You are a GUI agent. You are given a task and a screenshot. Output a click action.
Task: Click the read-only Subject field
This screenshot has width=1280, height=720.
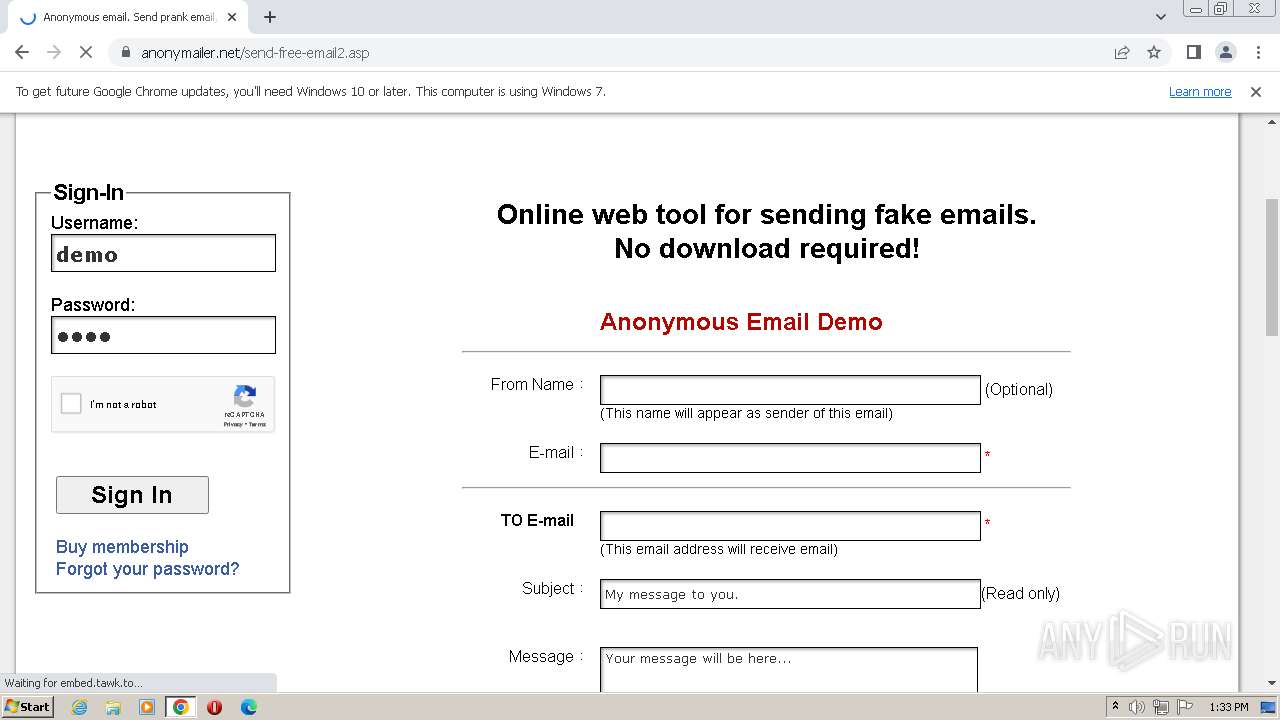tap(790, 594)
